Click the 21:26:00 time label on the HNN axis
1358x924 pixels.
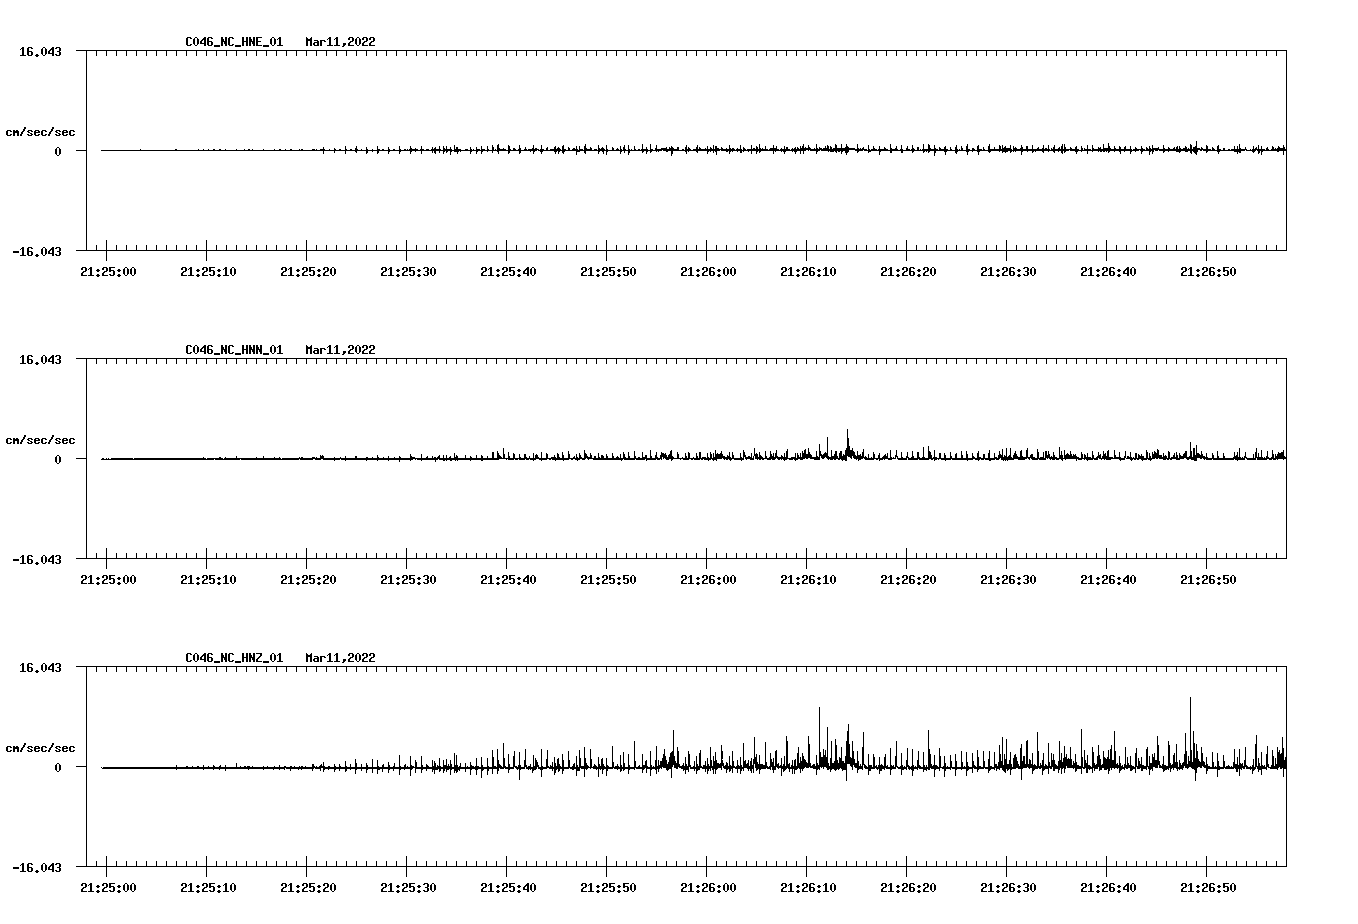[708, 580]
